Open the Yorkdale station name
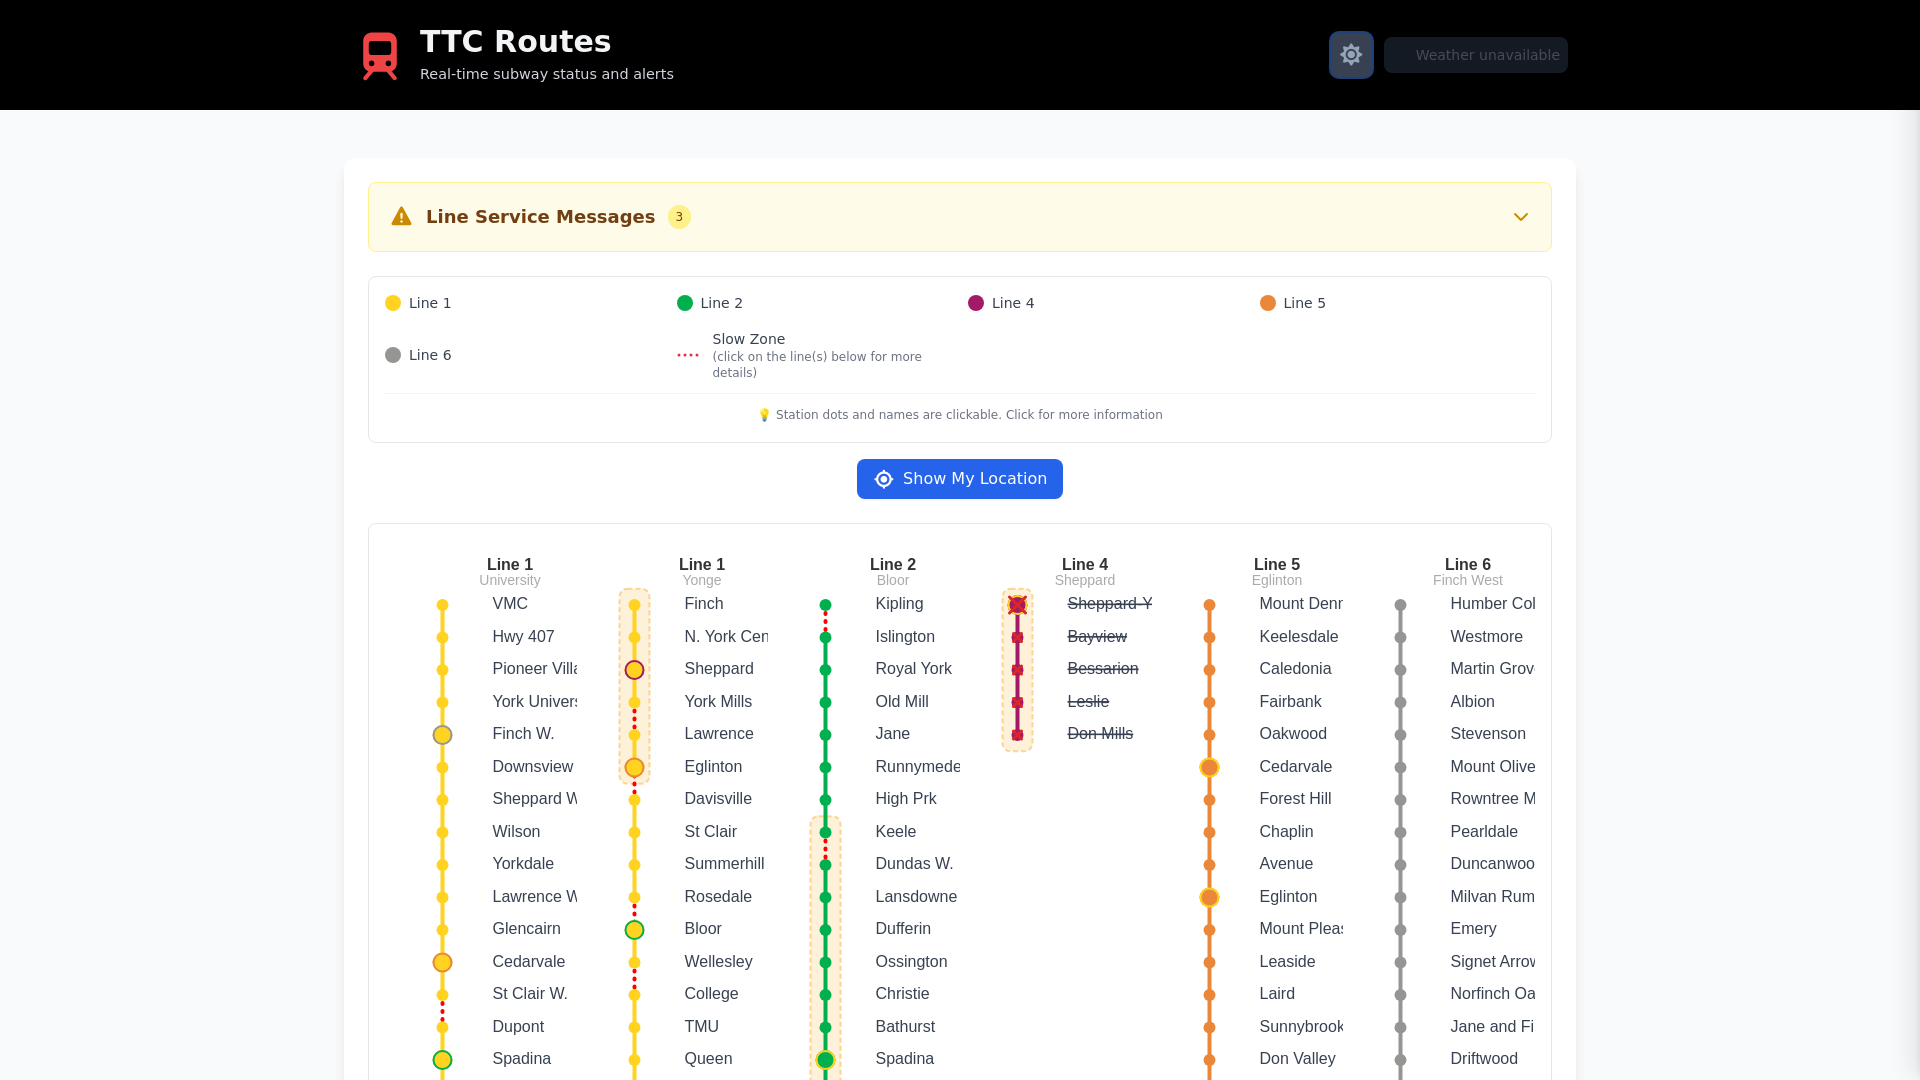Viewport: 1920px width, 1080px height. [x=523, y=864]
